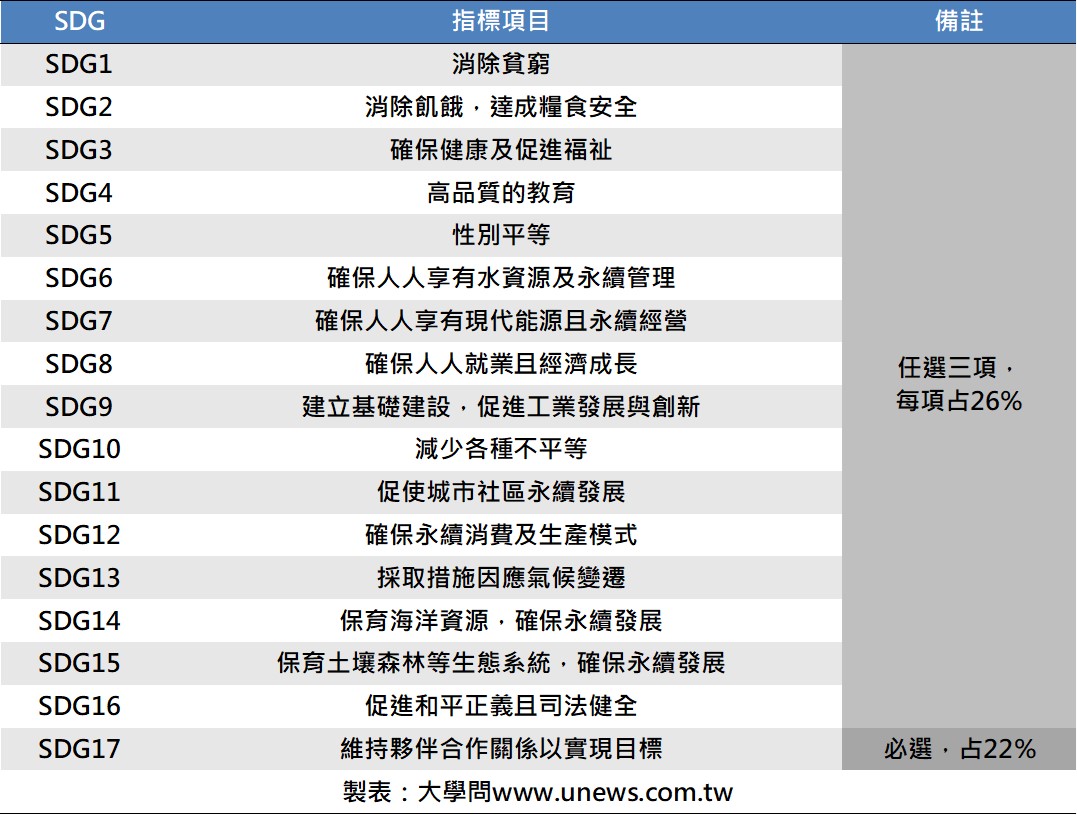The height and width of the screenshot is (815, 1077).
Task: Select the SDG4 cell
Action: 78,192
